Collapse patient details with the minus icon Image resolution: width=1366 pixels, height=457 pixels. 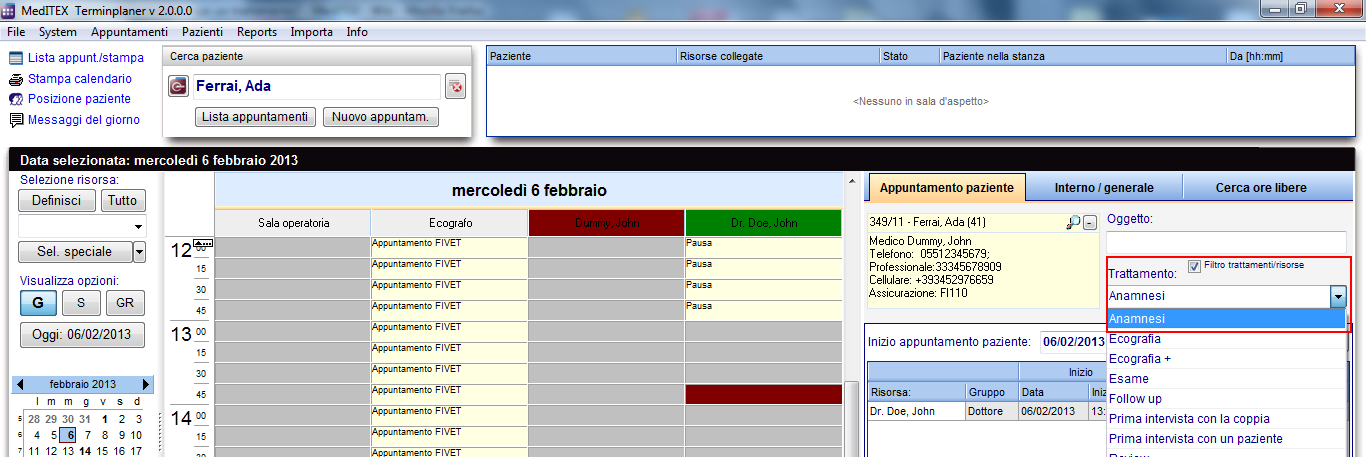[x=1090, y=222]
